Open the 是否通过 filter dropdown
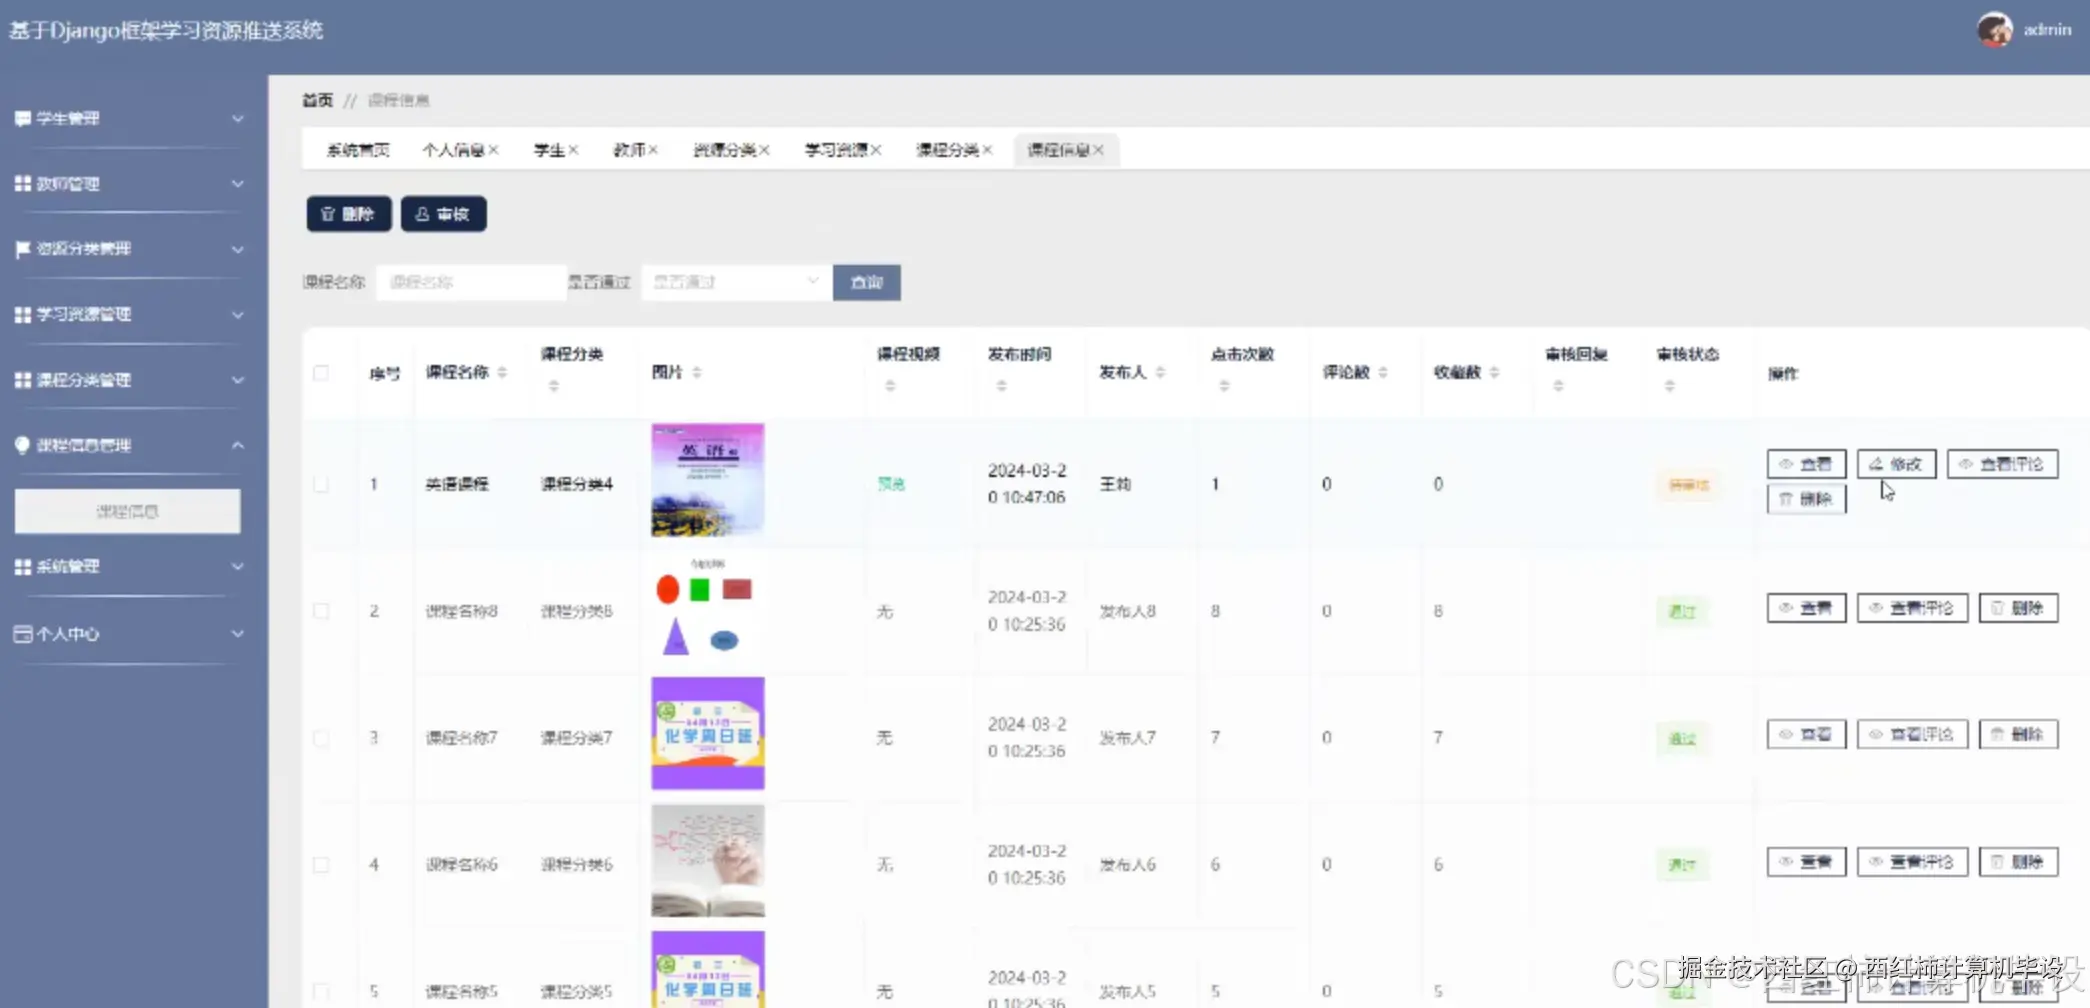This screenshot has height=1008, width=2090. point(736,282)
